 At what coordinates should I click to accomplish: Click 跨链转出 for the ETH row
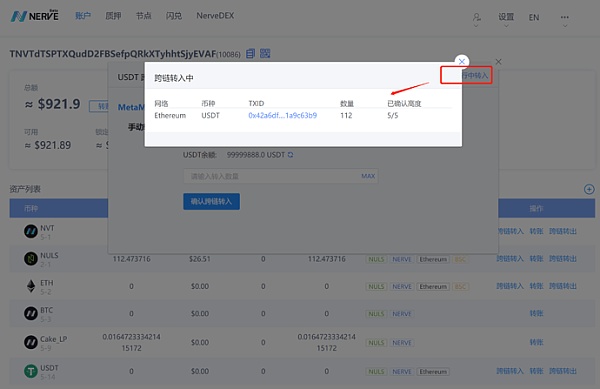click(562, 286)
